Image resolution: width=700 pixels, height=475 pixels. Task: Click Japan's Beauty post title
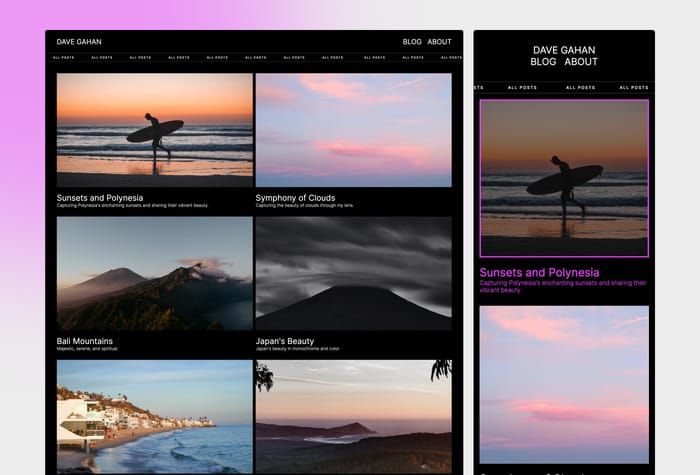[285, 341]
